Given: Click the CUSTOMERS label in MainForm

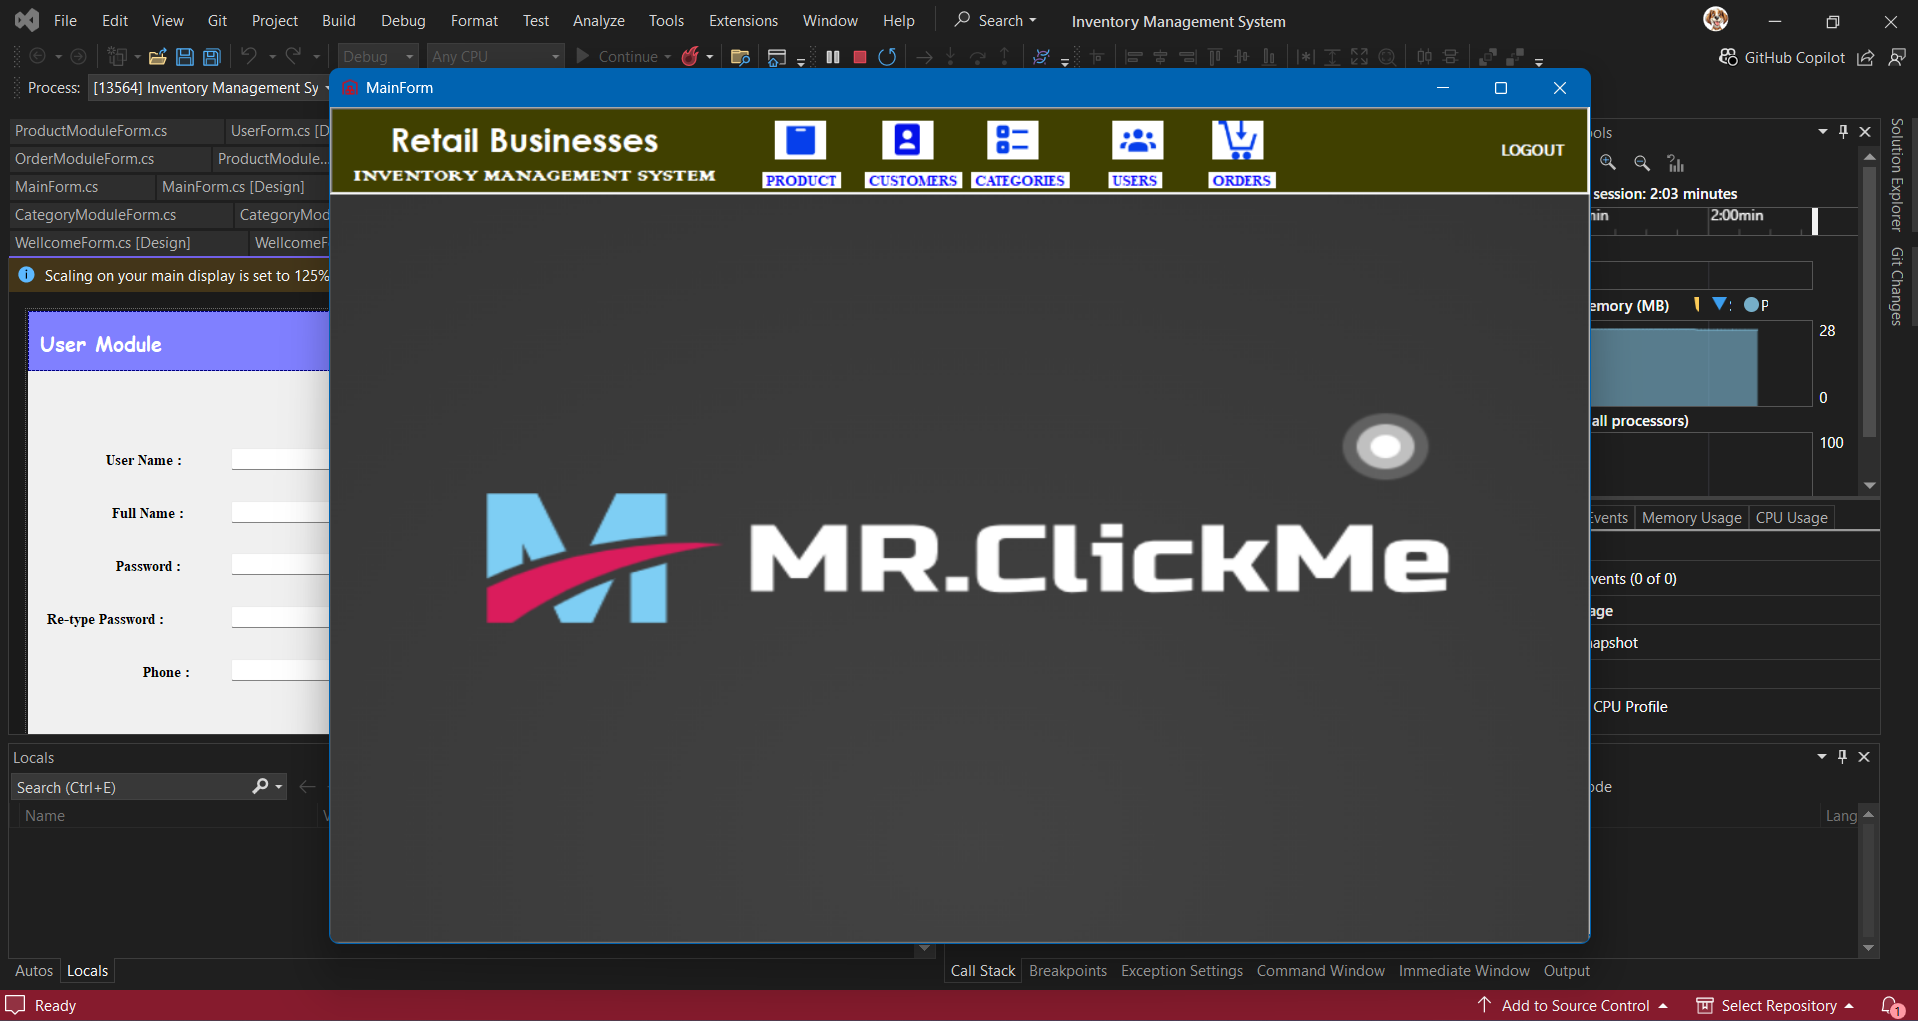Looking at the screenshot, I should (x=912, y=181).
